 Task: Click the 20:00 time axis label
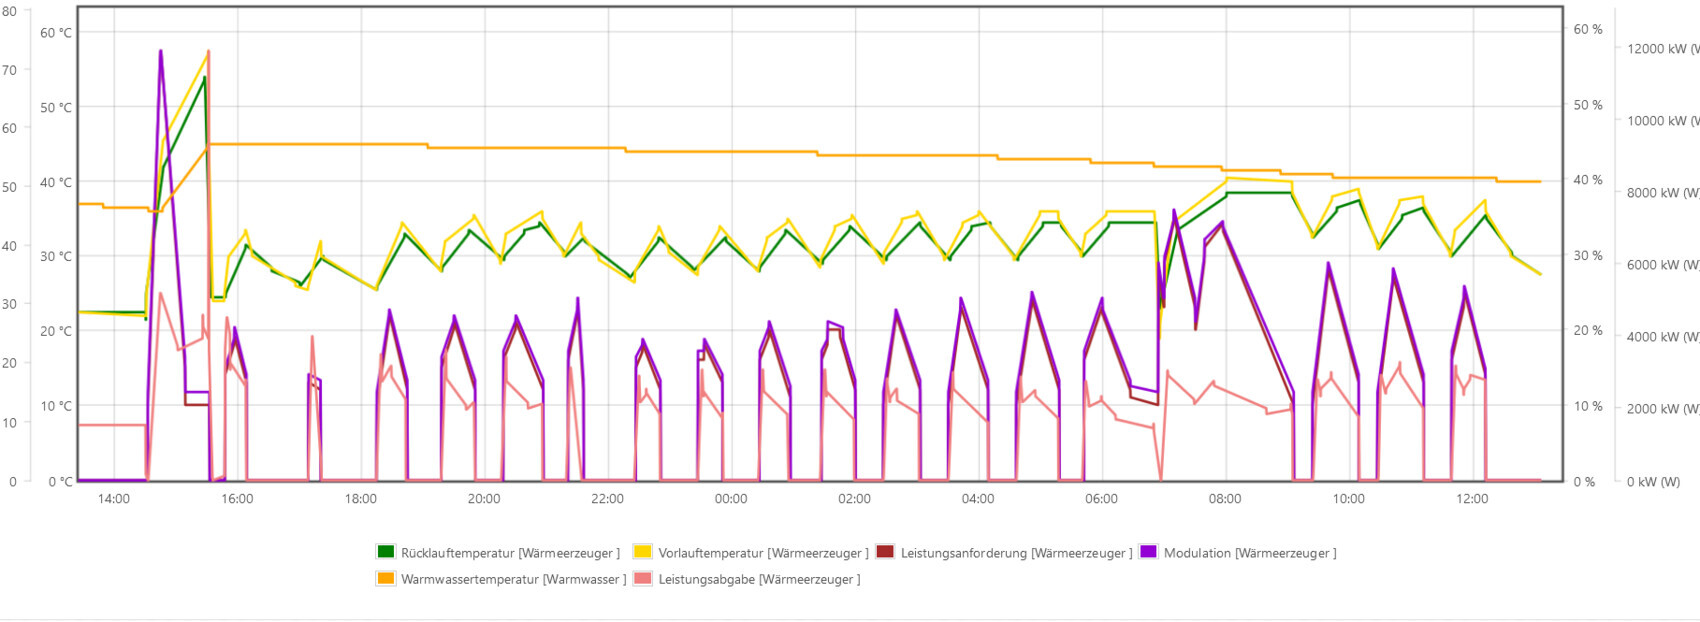[484, 499]
